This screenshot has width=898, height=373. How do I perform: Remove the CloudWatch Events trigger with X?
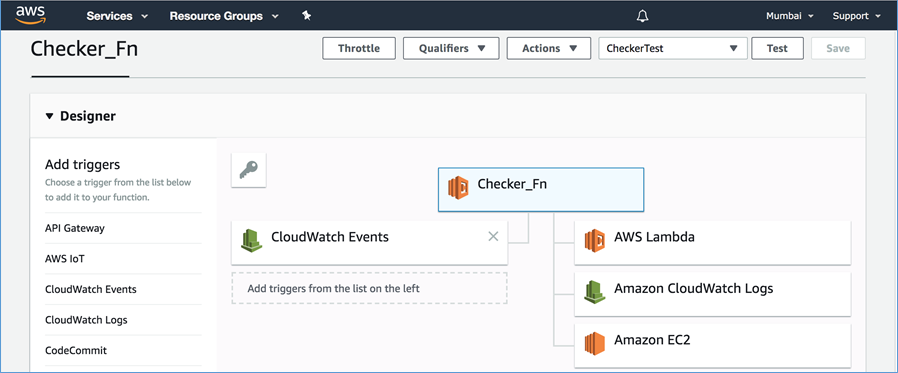(493, 236)
